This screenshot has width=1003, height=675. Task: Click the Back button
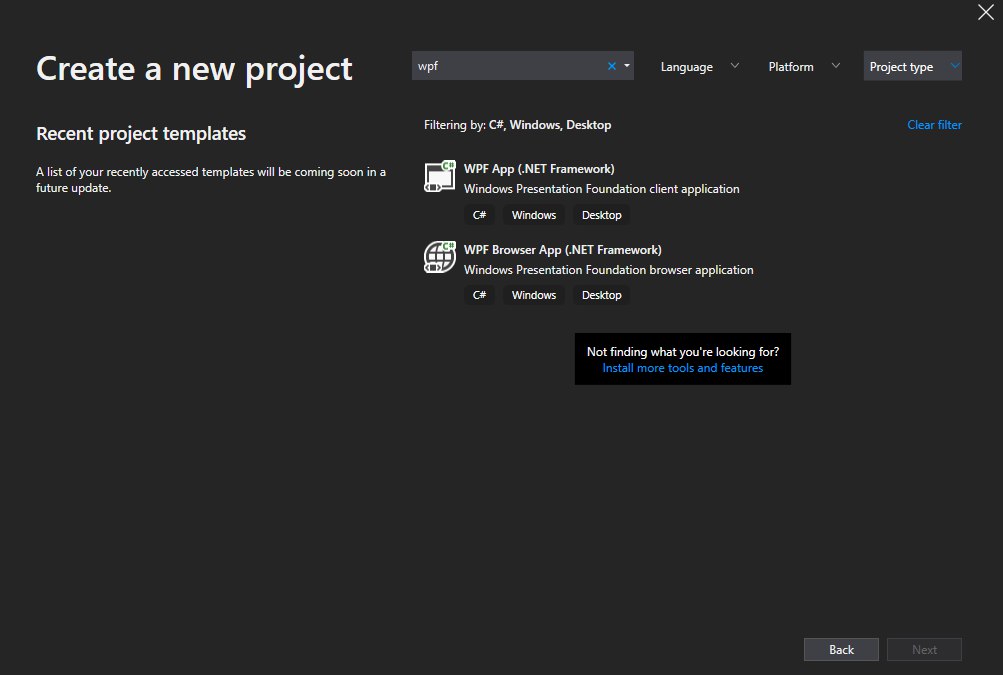pyautogui.click(x=841, y=649)
